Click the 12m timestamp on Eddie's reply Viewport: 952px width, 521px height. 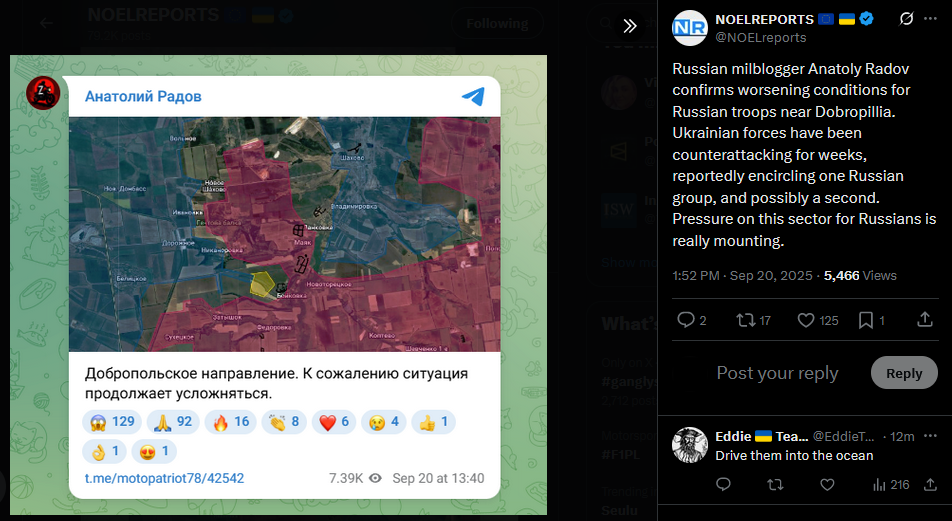tap(902, 437)
